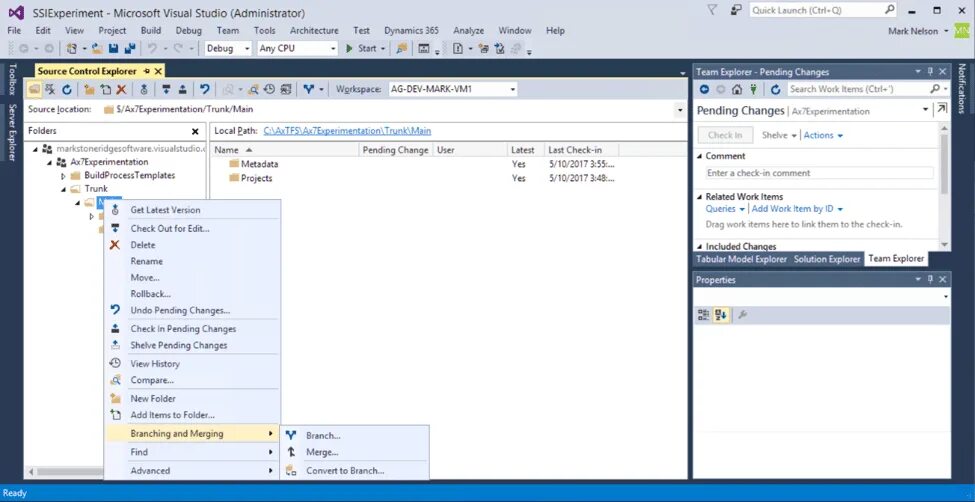Click New Folder icon in Source Control toolbar
This screenshot has height=502, width=975.
pyautogui.click(x=90, y=90)
